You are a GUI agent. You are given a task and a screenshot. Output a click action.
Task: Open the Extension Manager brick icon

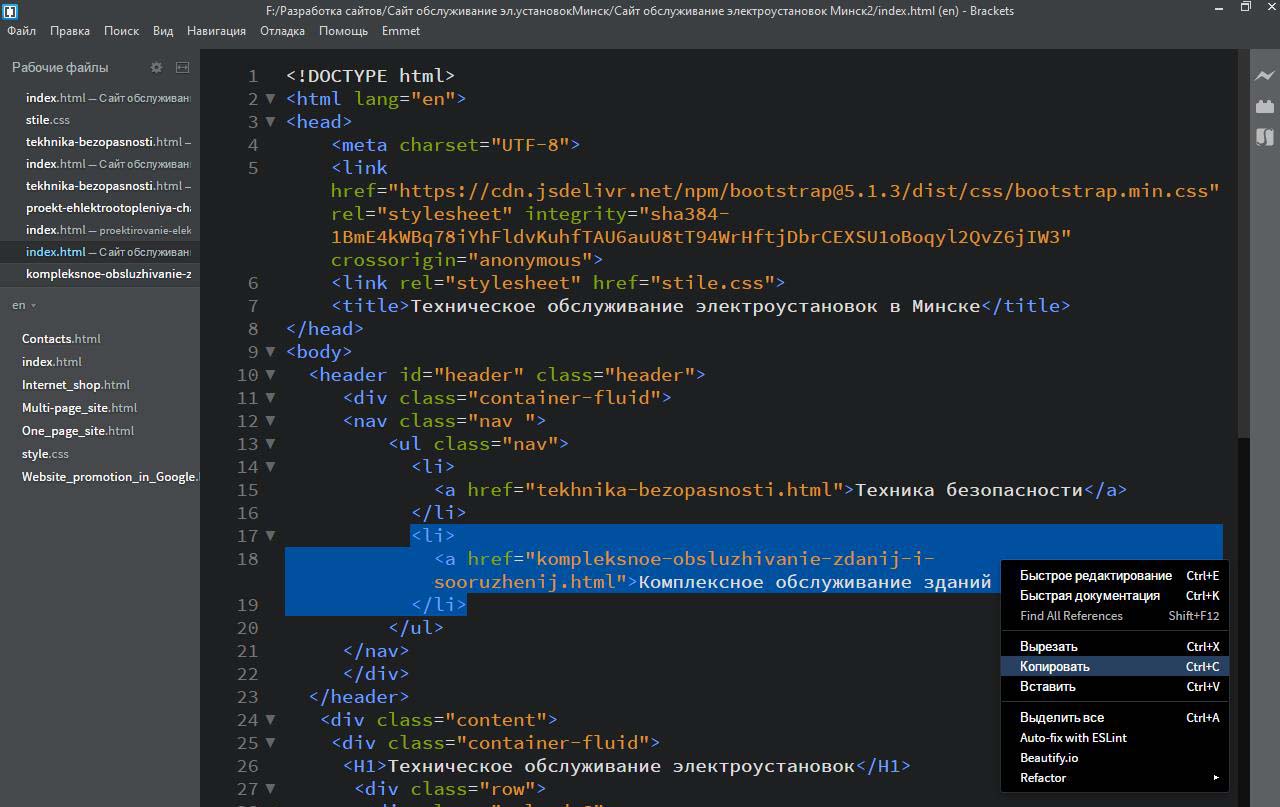1265,106
